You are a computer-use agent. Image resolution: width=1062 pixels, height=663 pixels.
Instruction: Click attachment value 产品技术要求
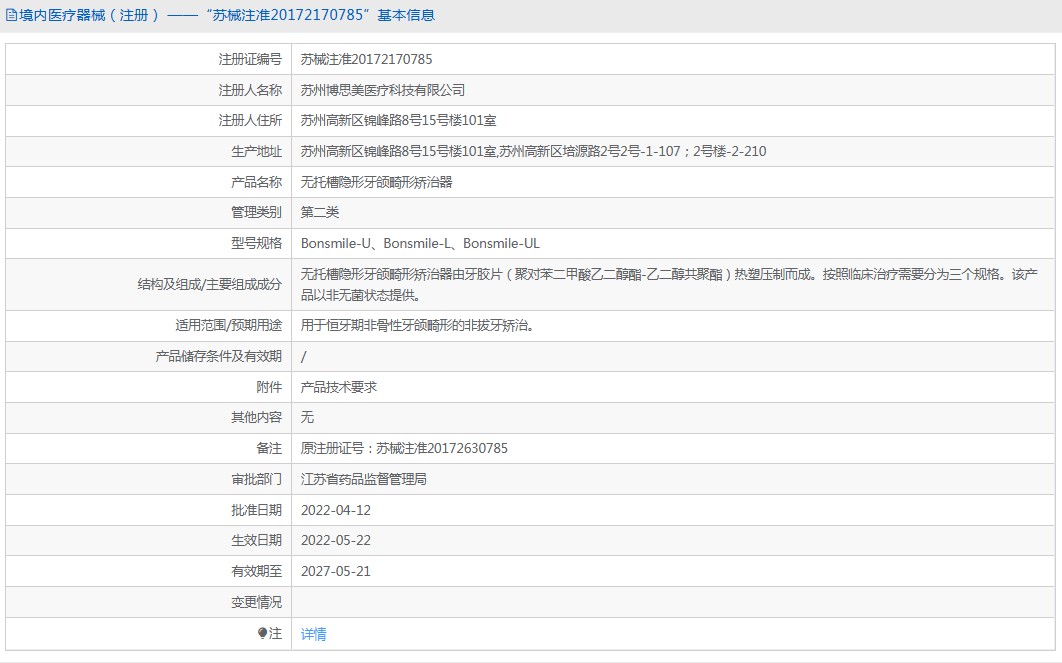click(x=338, y=387)
